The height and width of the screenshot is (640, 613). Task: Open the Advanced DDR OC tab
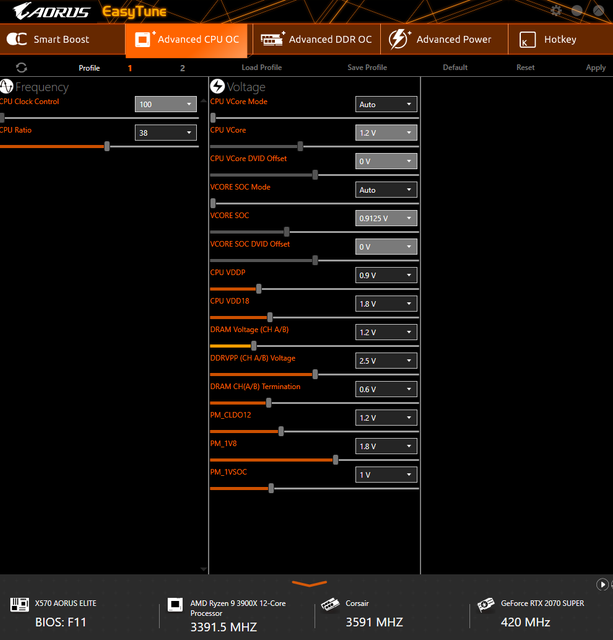(316, 40)
